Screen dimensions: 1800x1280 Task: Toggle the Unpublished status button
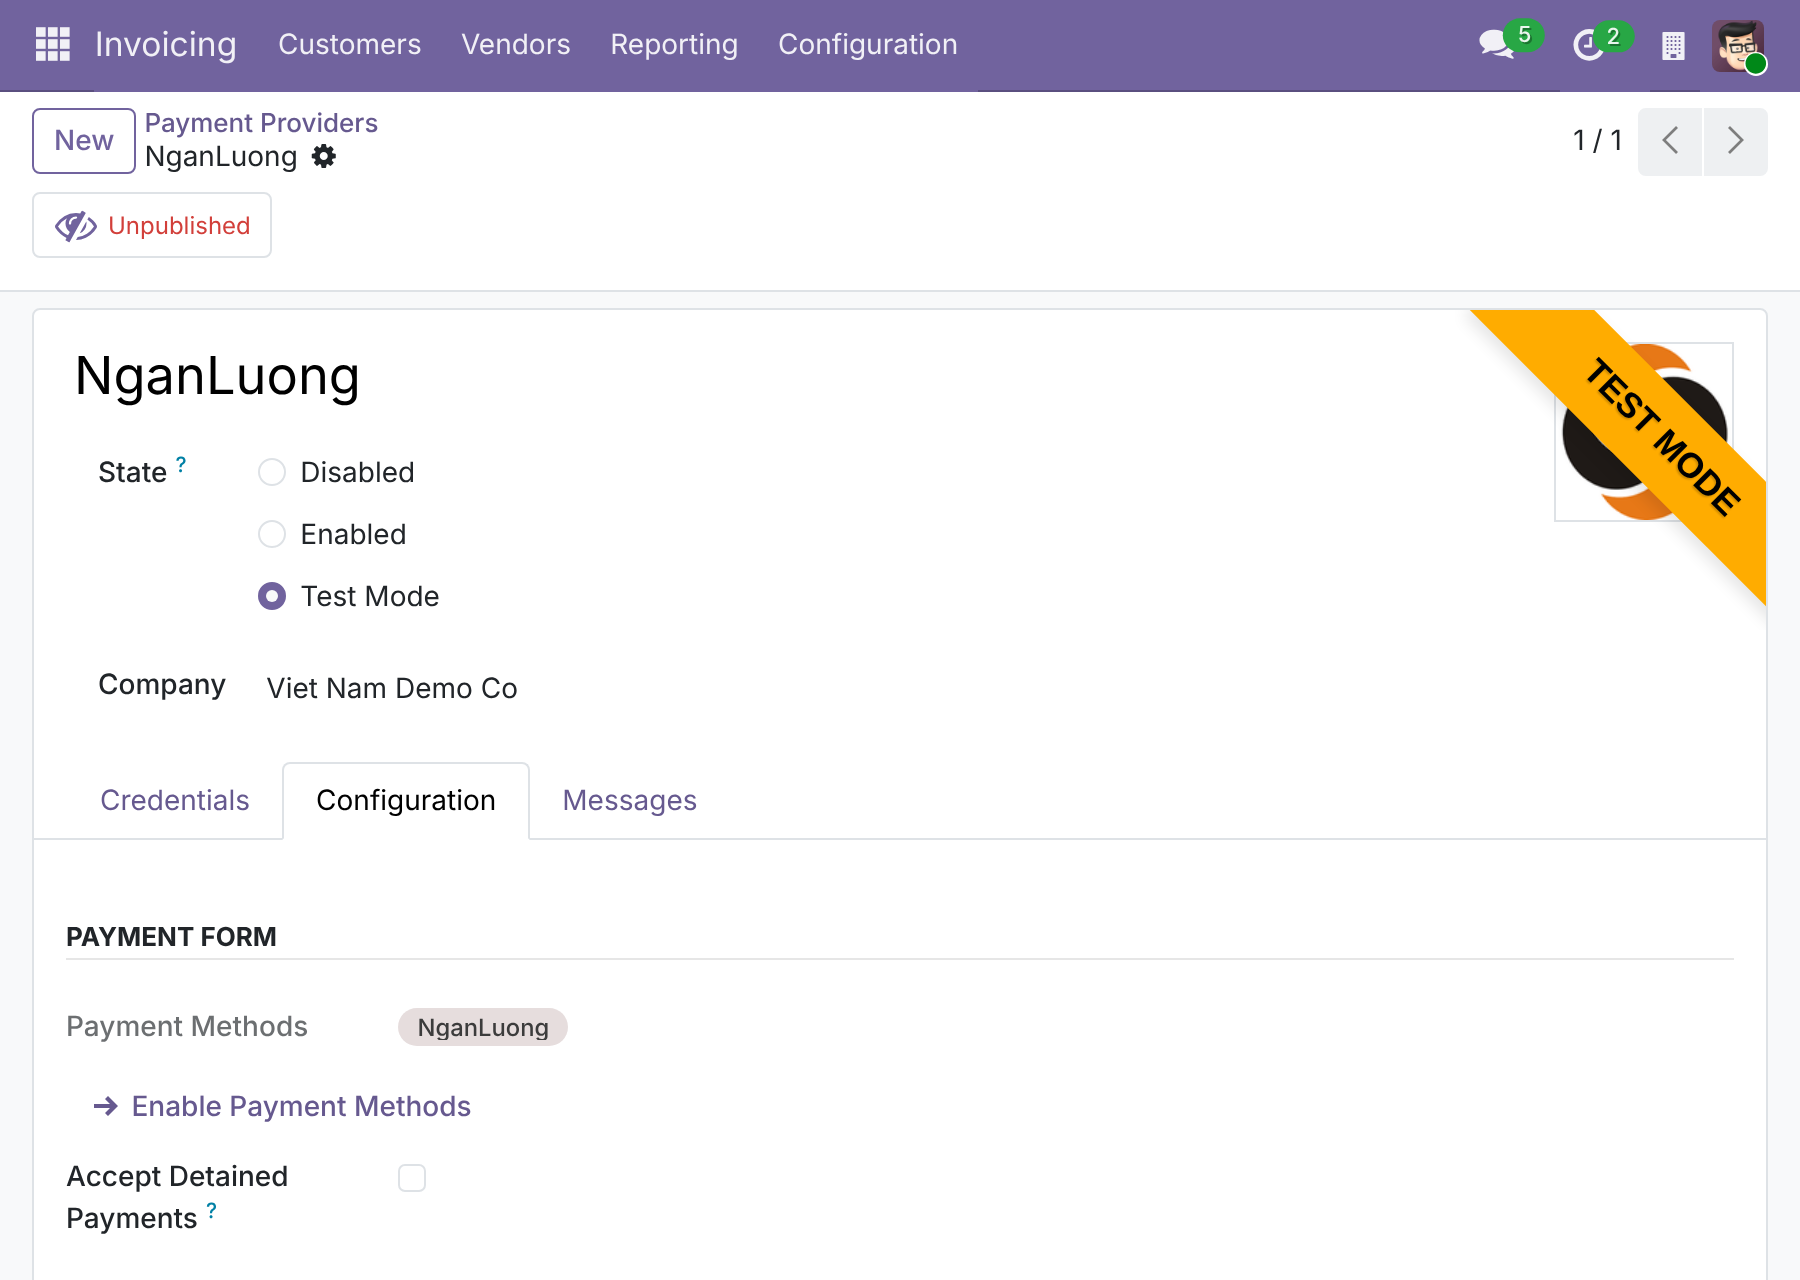[x=152, y=225]
